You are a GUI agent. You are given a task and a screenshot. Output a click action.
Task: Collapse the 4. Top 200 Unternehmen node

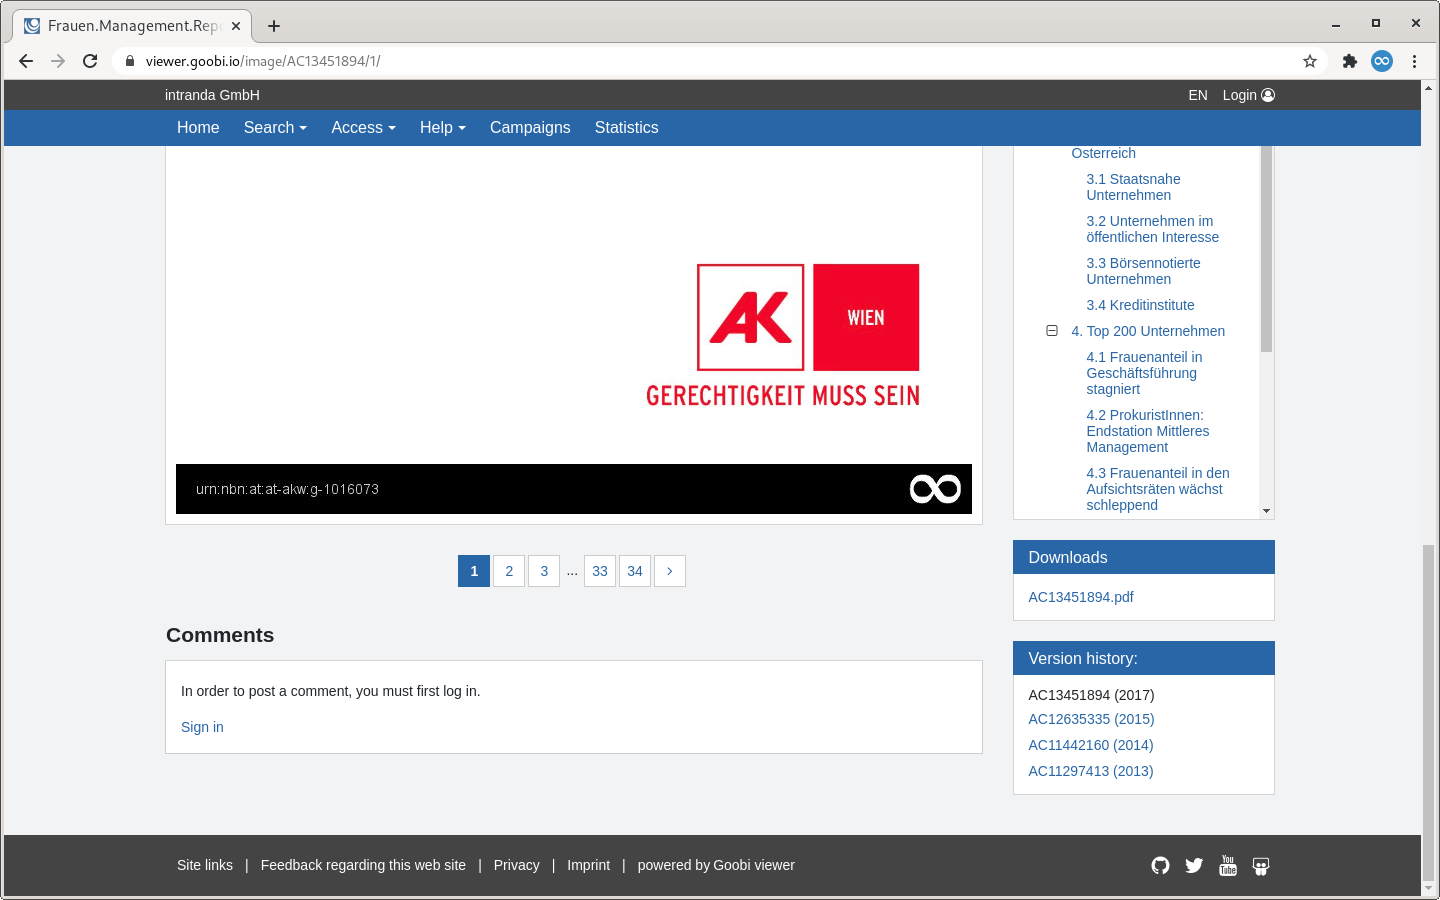[1052, 331]
